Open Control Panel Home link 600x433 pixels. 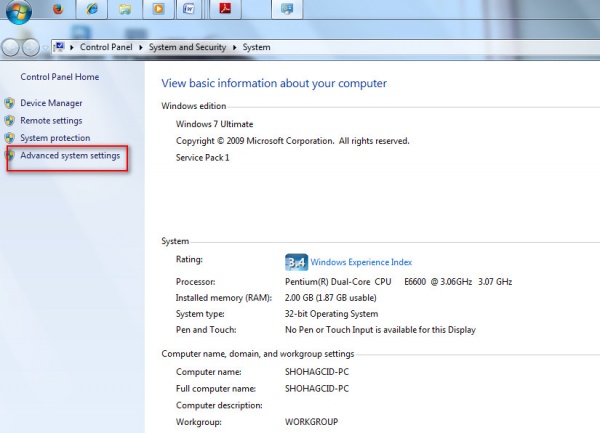(x=60, y=77)
